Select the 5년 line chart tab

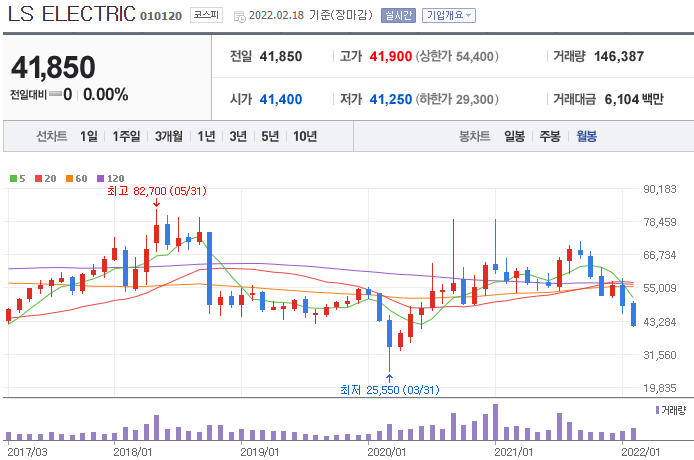coord(270,136)
